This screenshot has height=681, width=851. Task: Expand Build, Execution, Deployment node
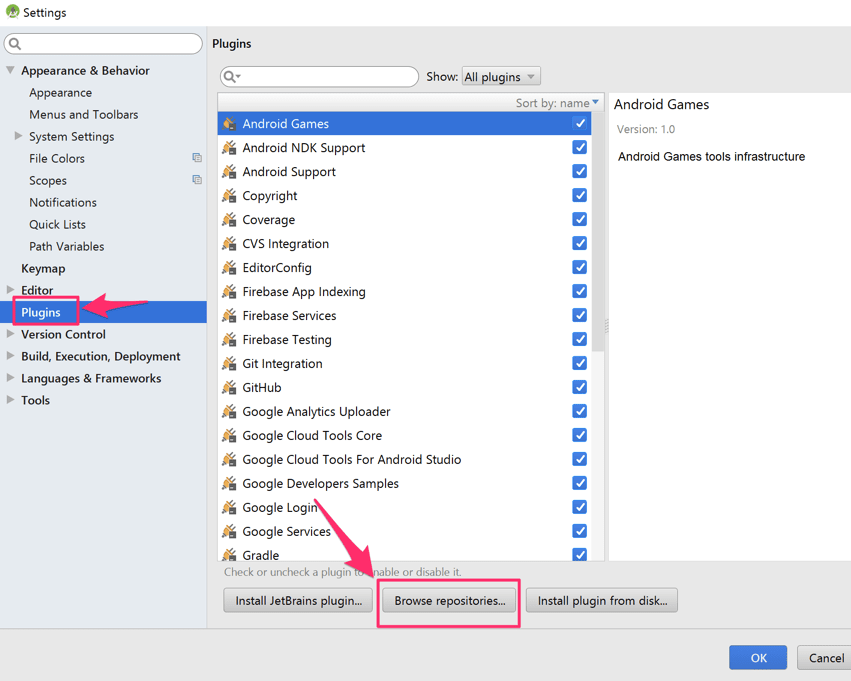point(10,355)
